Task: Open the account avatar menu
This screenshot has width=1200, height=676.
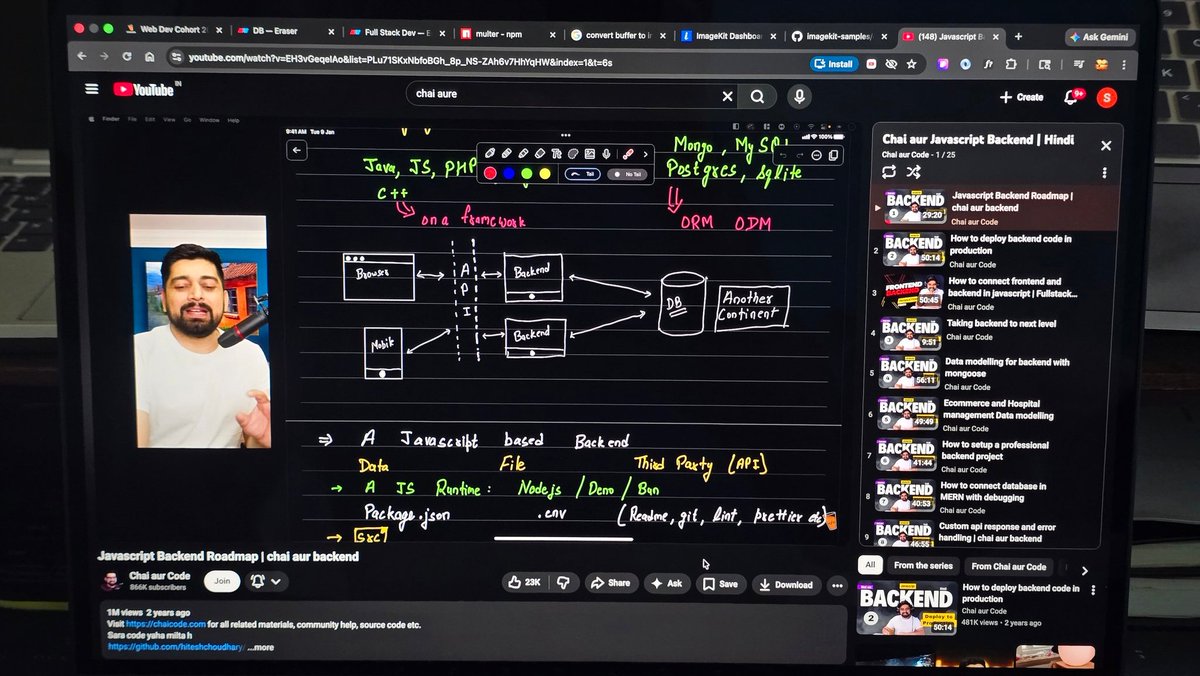Action: [x=1107, y=98]
